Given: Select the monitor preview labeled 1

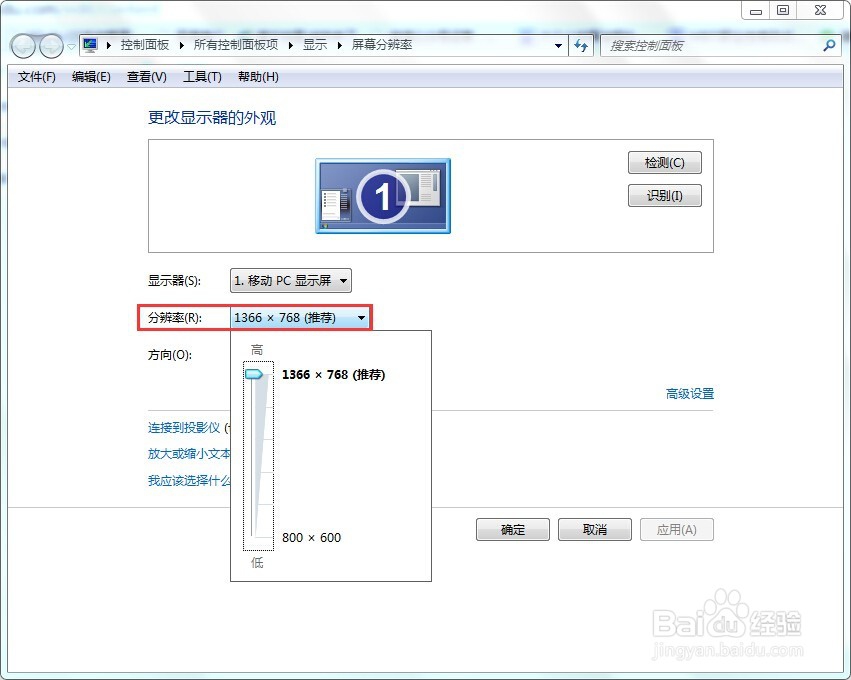Looking at the screenshot, I should 382,196.
